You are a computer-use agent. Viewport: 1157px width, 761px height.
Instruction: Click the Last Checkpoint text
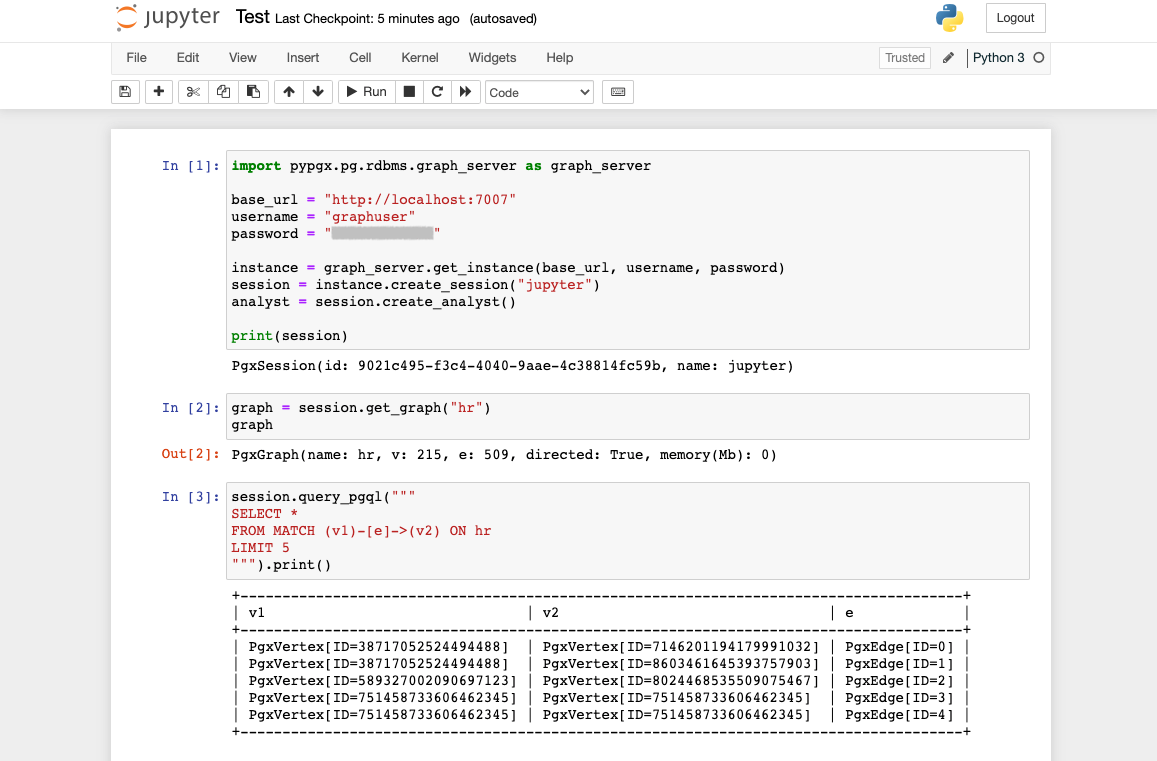point(367,18)
